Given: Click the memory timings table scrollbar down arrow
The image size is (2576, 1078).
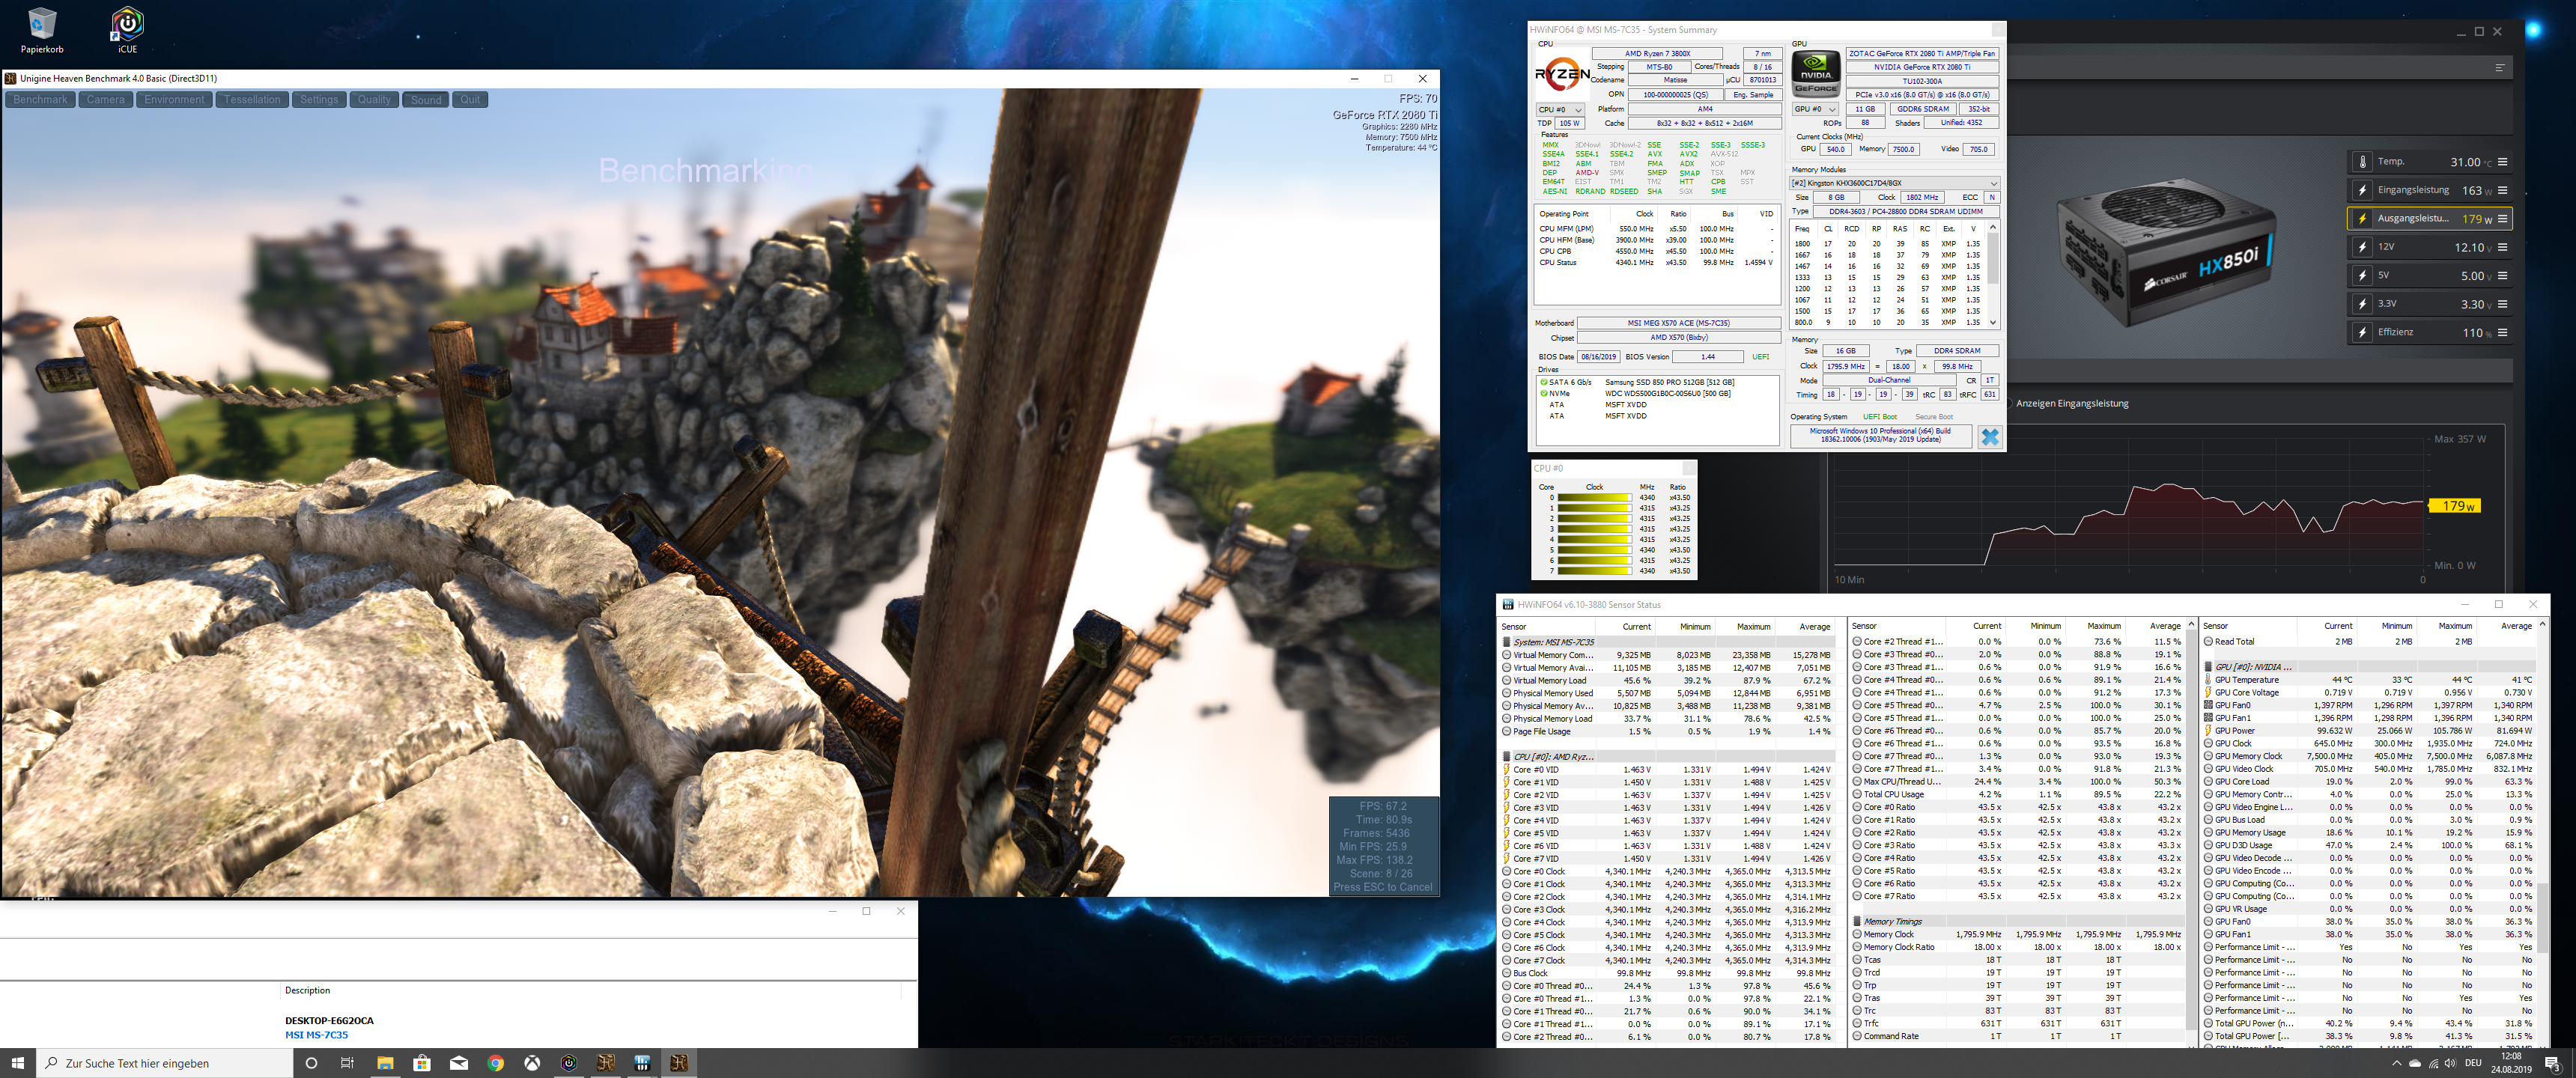Looking at the screenshot, I should pos(1992,322).
